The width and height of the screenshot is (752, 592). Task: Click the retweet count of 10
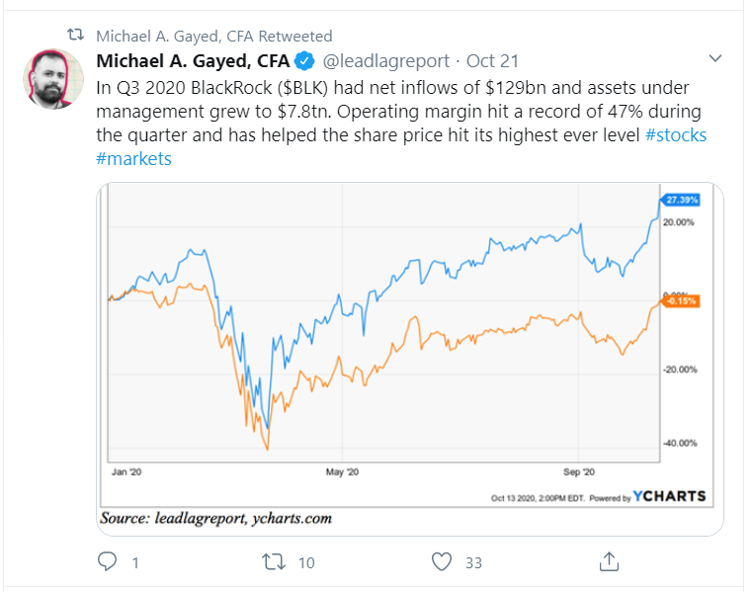pos(305,563)
